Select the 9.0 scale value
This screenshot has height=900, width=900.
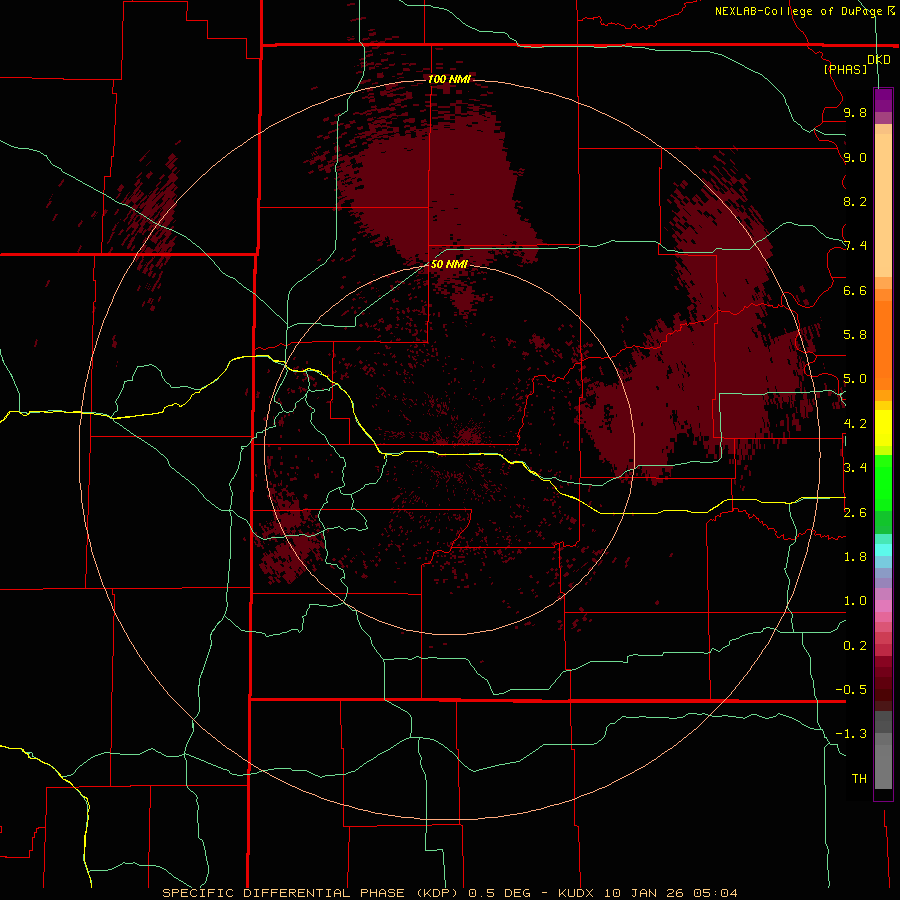point(855,158)
